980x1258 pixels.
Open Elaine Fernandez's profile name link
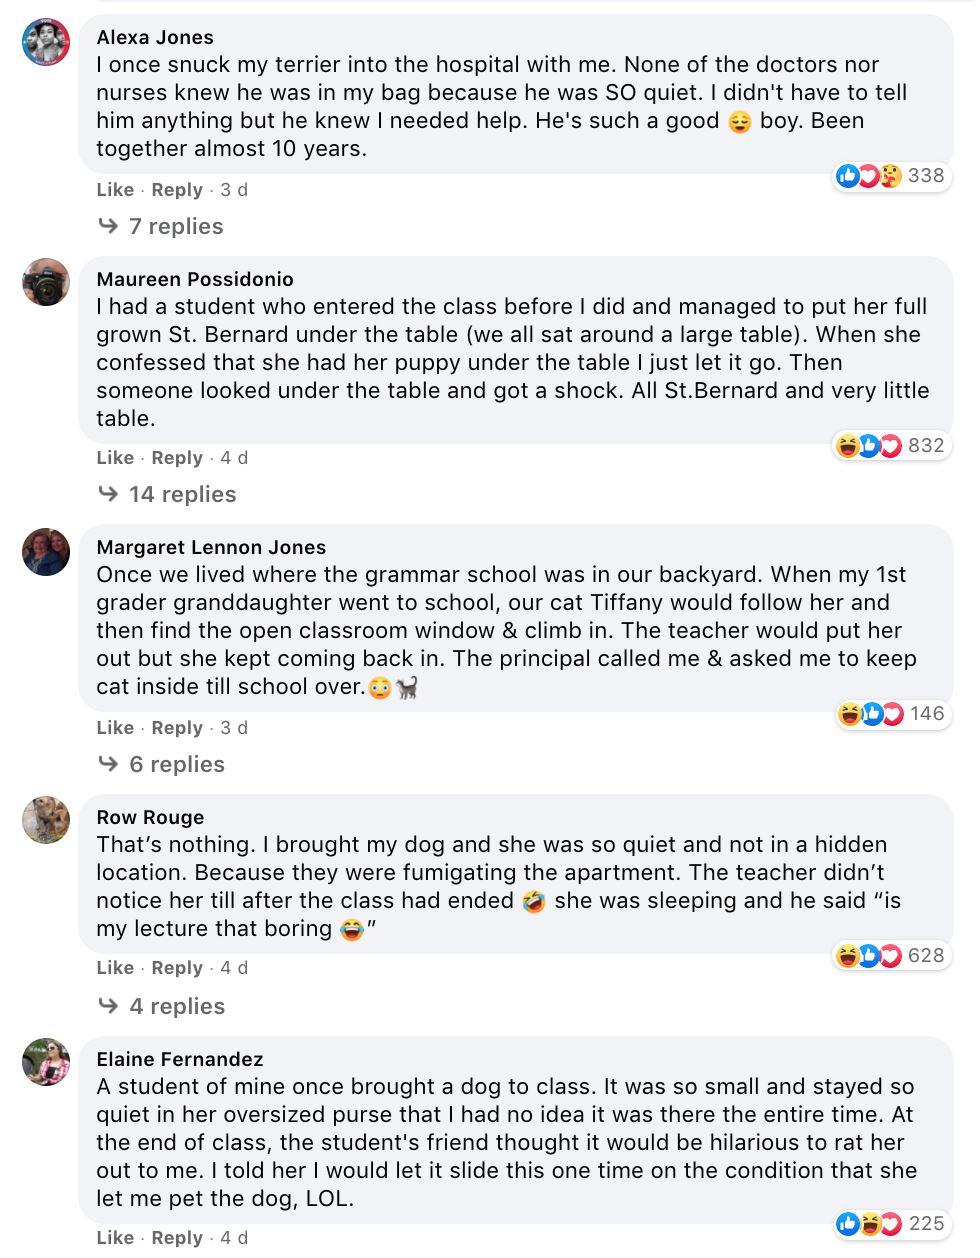tap(180, 1060)
